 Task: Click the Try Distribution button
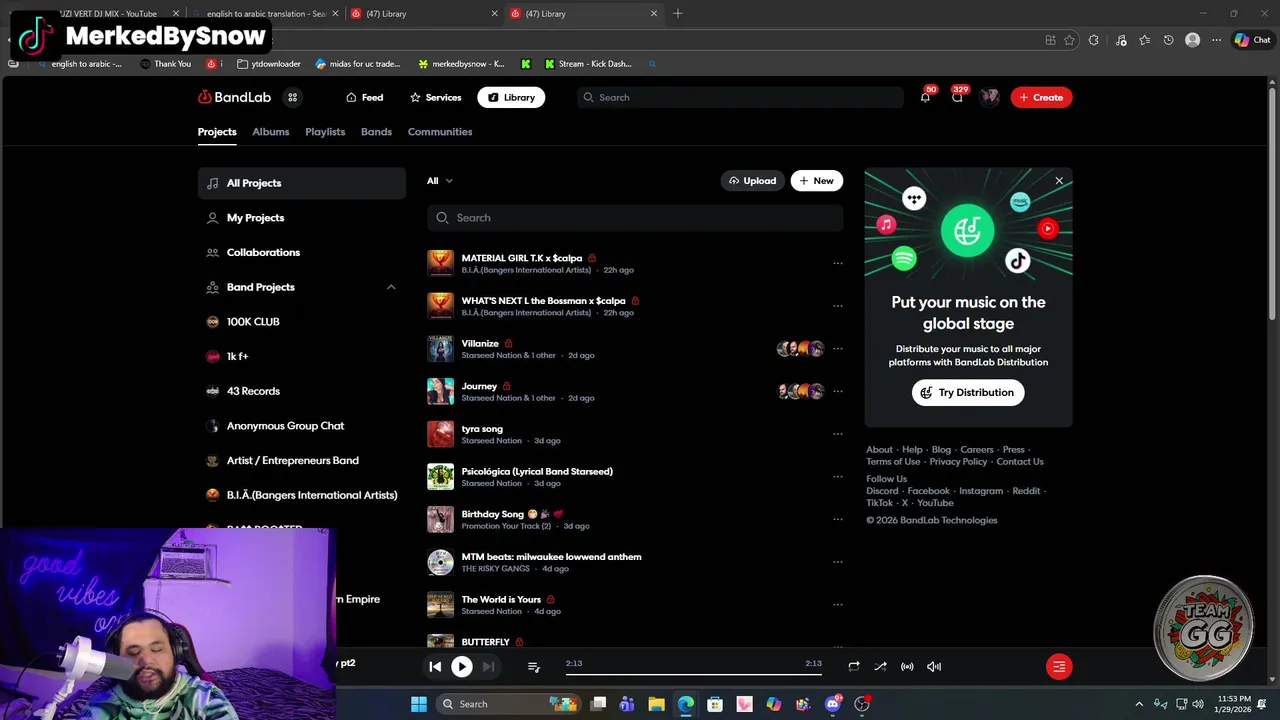pyautogui.click(x=968, y=392)
